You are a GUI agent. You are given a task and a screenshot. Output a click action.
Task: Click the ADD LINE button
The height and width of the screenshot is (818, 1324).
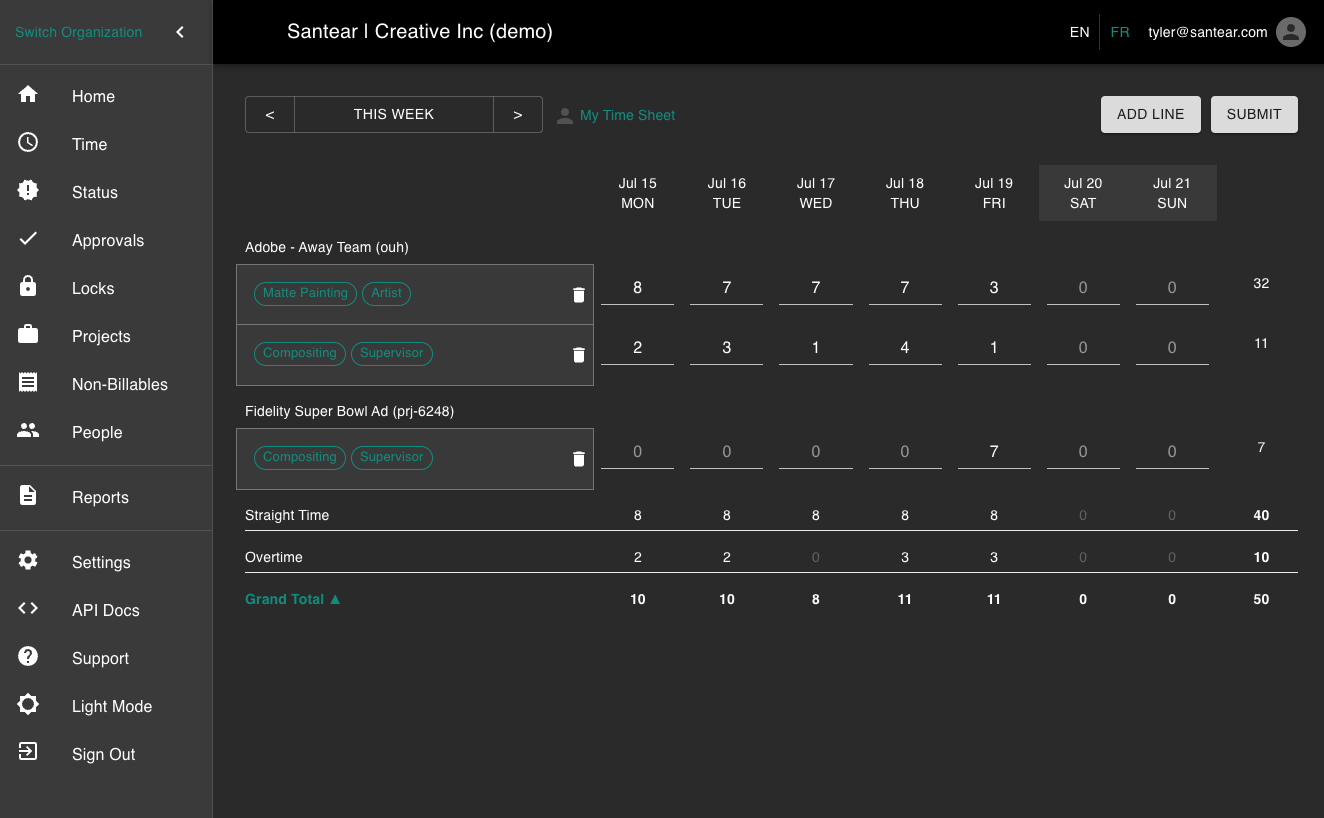click(1150, 114)
